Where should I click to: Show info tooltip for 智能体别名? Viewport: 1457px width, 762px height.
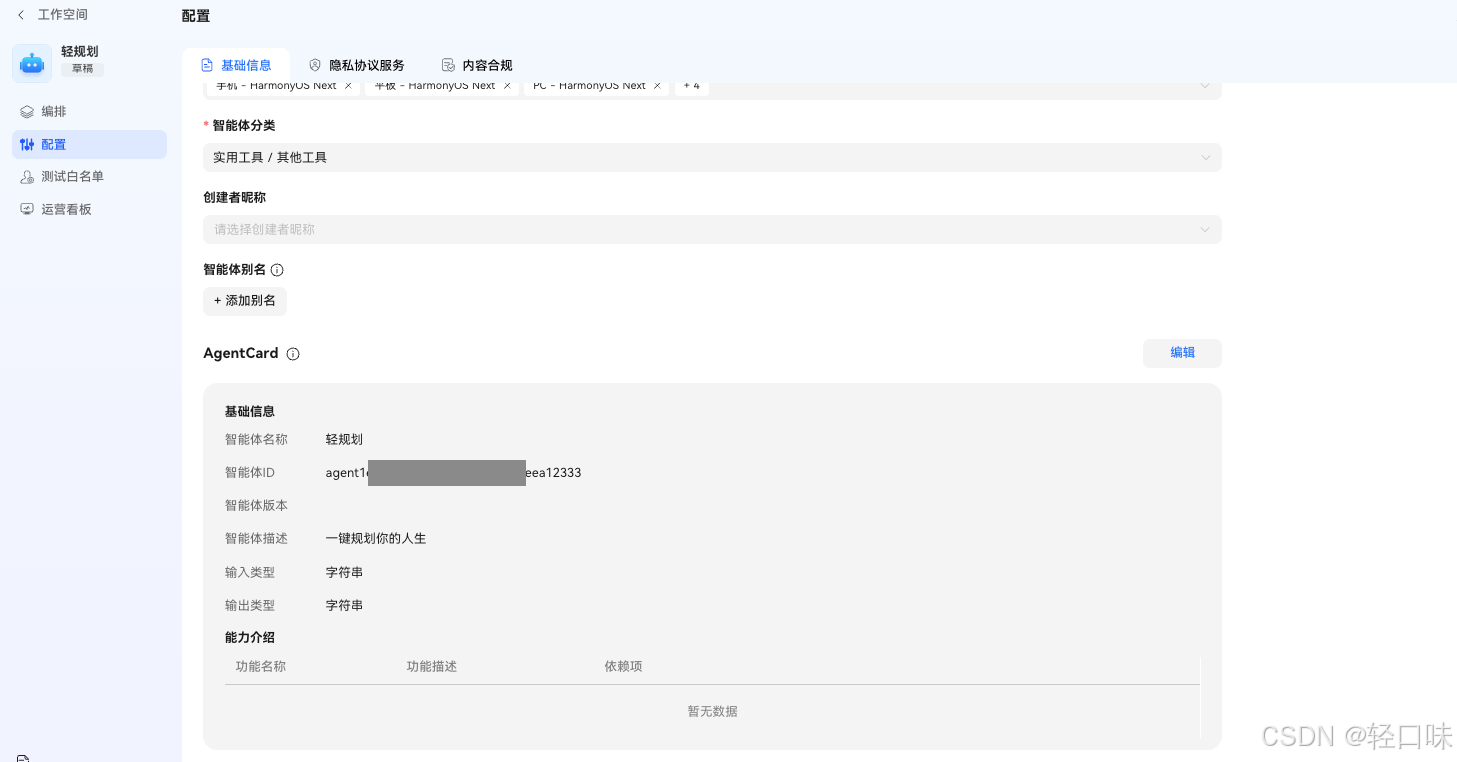[x=277, y=270]
